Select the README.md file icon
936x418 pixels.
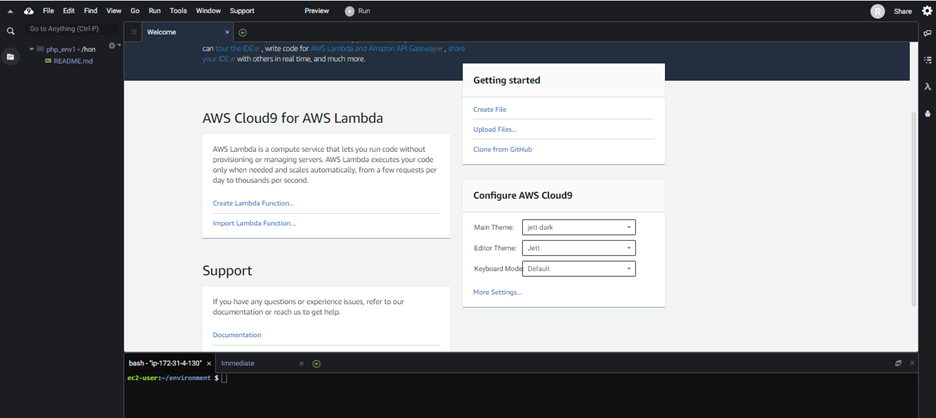pyautogui.click(x=48, y=61)
